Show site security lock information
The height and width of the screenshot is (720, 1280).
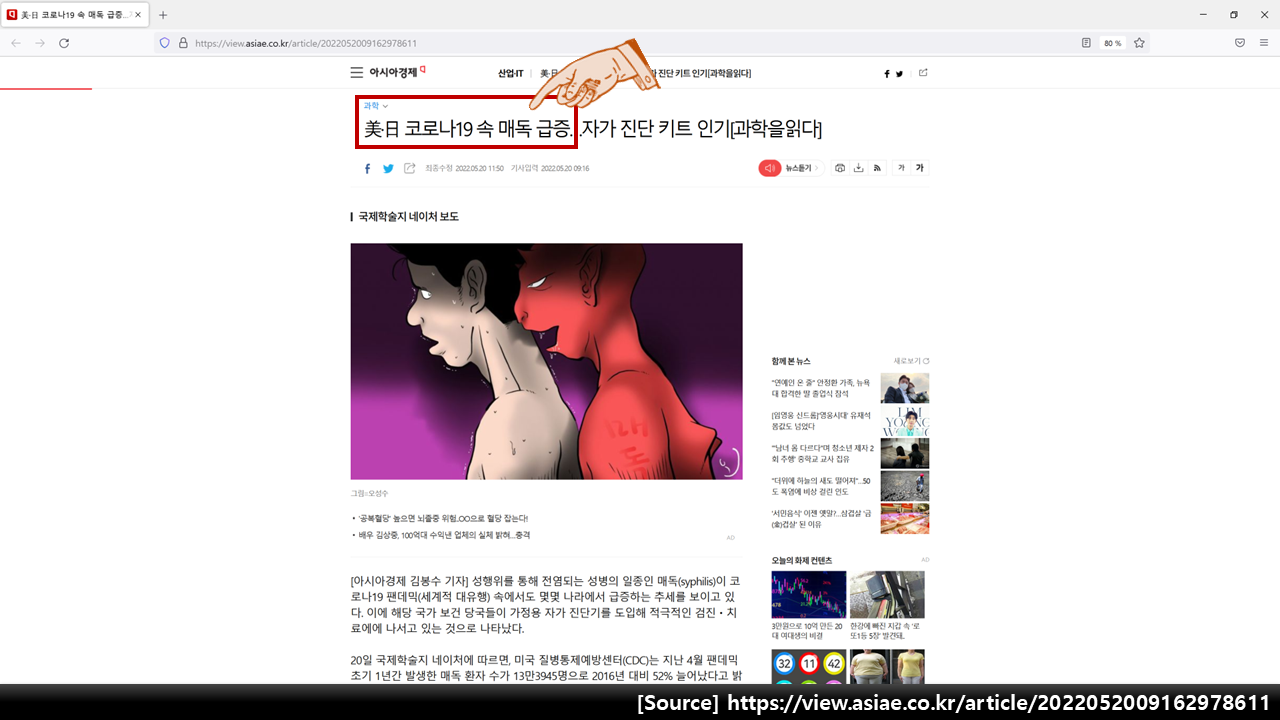pyautogui.click(x=183, y=43)
